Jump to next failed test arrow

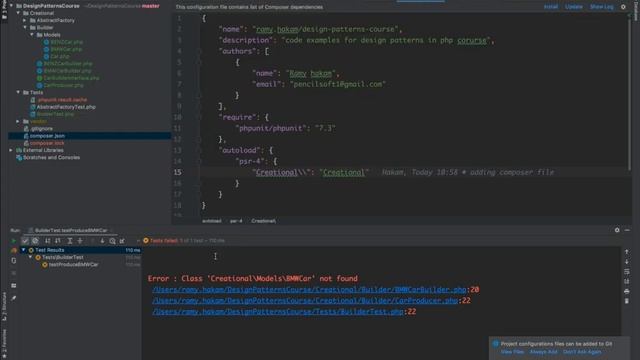click(x=102, y=241)
